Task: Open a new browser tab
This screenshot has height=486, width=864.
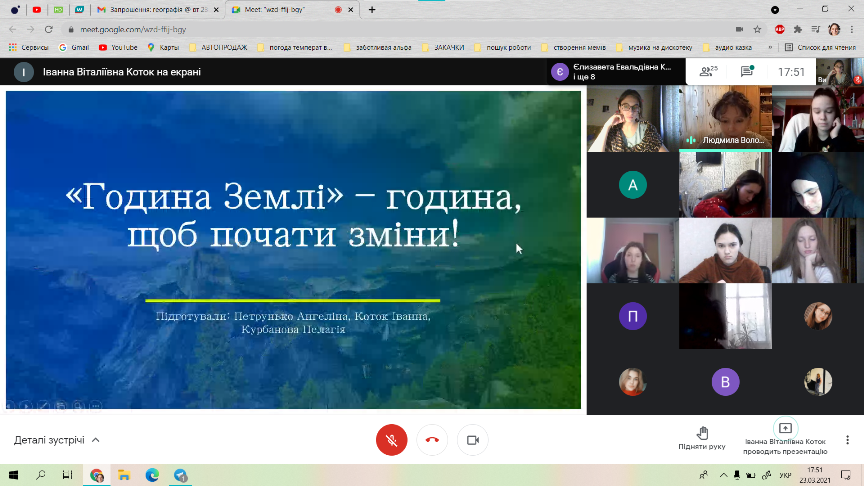Action: click(x=372, y=10)
